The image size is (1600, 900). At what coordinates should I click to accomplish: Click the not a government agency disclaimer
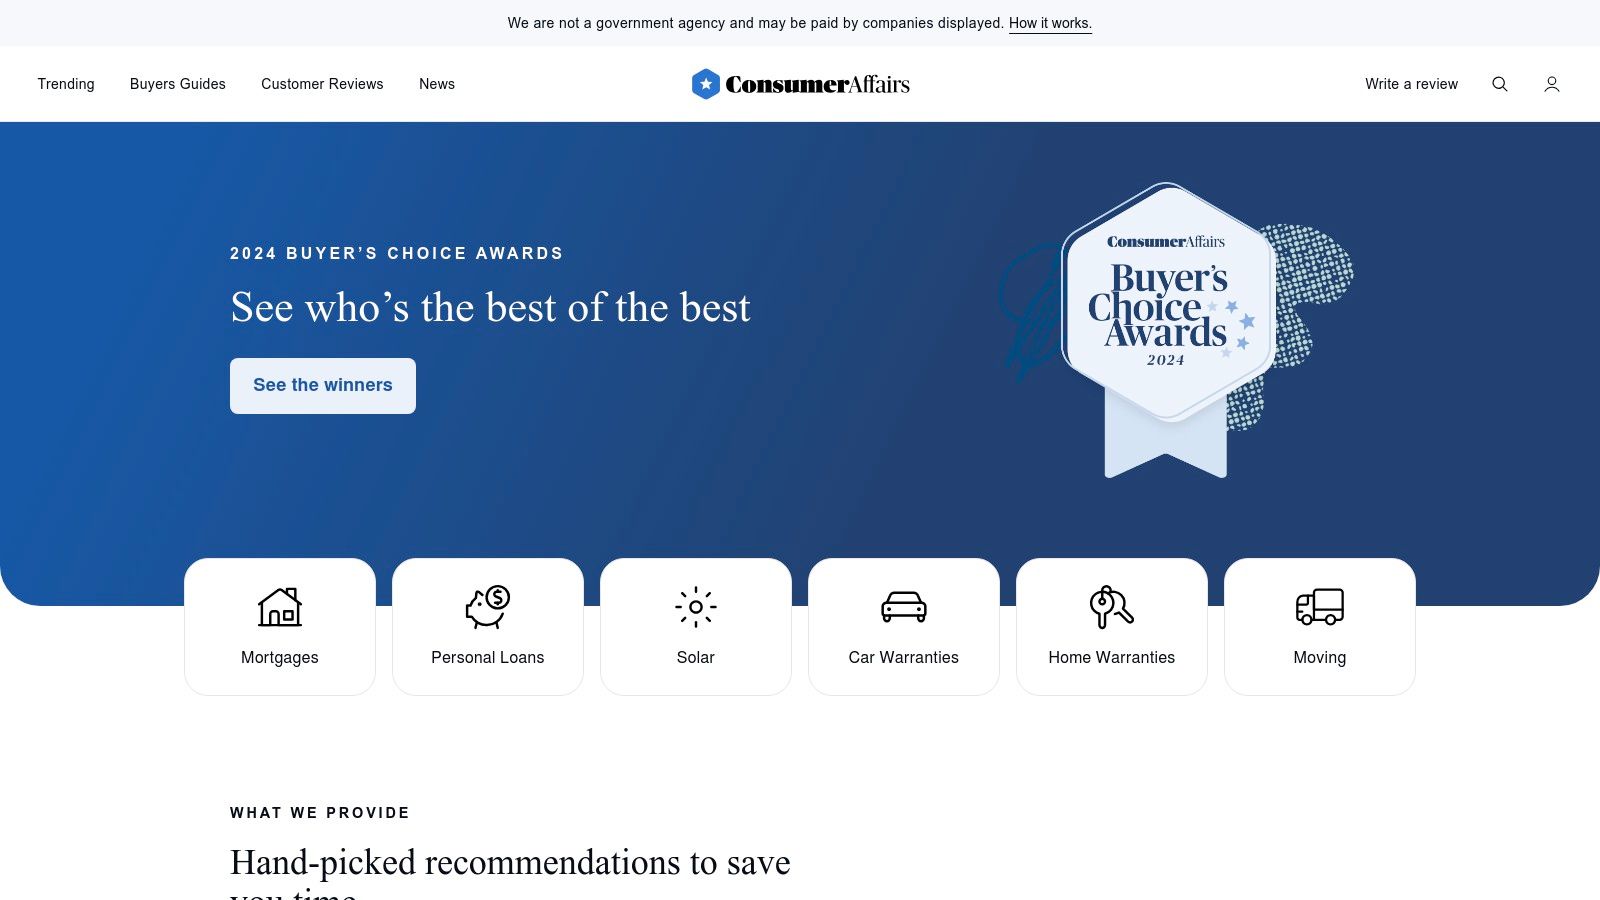tap(755, 23)
